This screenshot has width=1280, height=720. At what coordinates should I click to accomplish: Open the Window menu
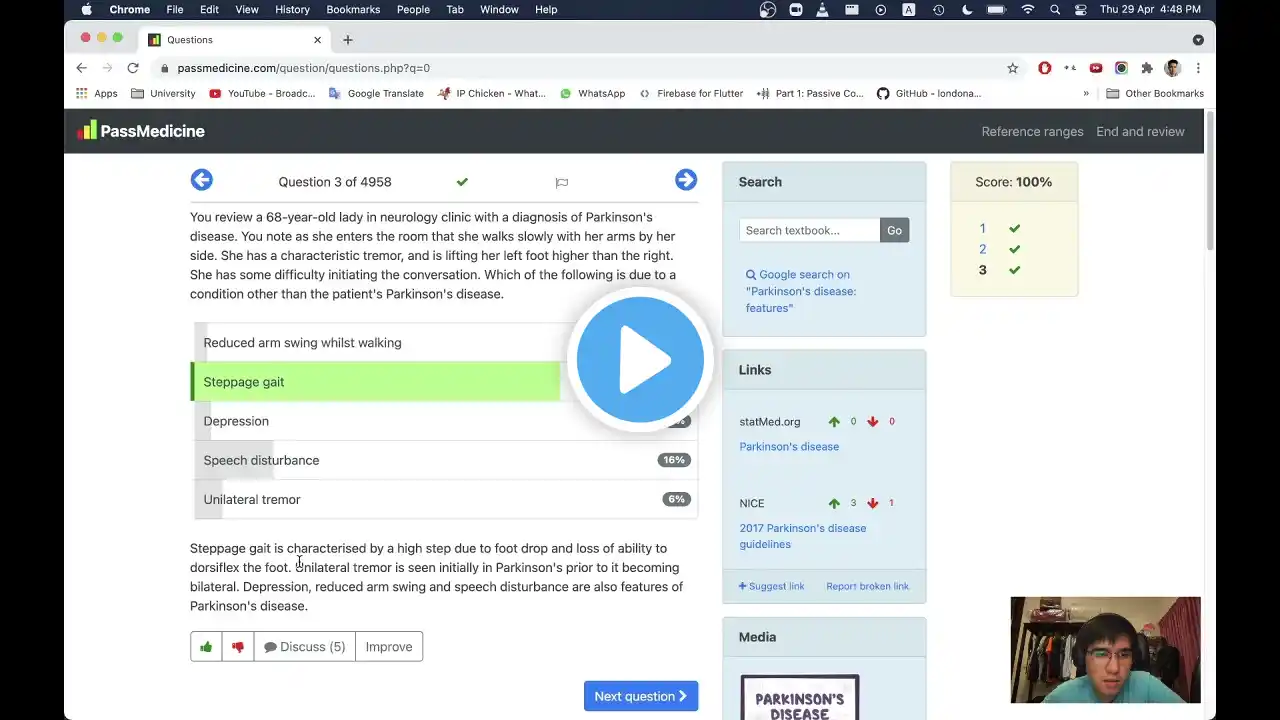pyautogui.click(x=499, y=9)
